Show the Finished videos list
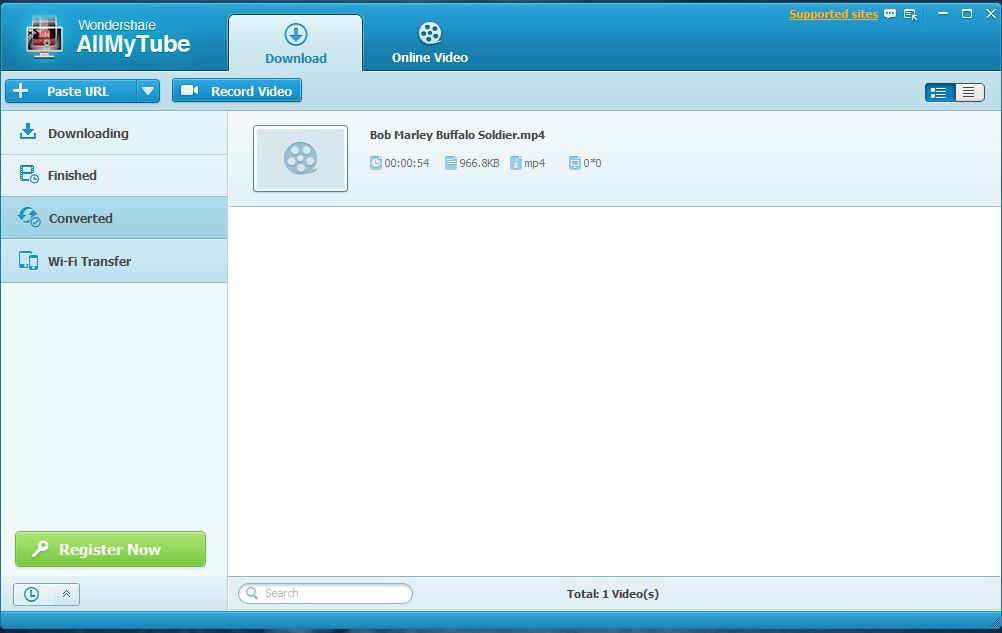 [x=72, y=175]
